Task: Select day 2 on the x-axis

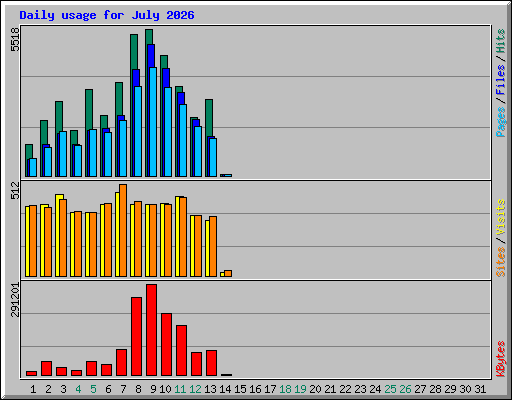Action: click(x=48, y=389)
